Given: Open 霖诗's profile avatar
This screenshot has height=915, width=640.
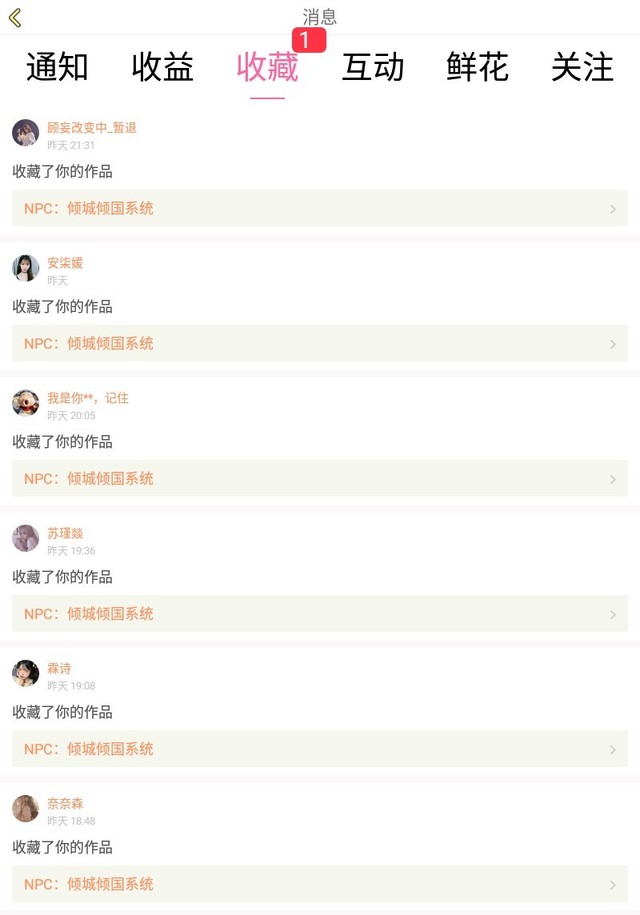Looking at the screenshot, I should click(x=26, y=673).
